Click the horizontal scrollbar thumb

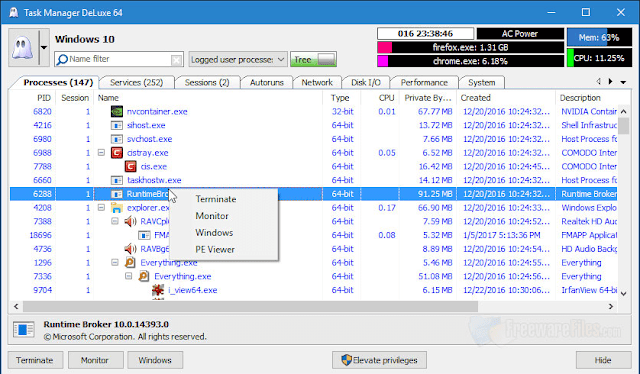click(250, 306)
